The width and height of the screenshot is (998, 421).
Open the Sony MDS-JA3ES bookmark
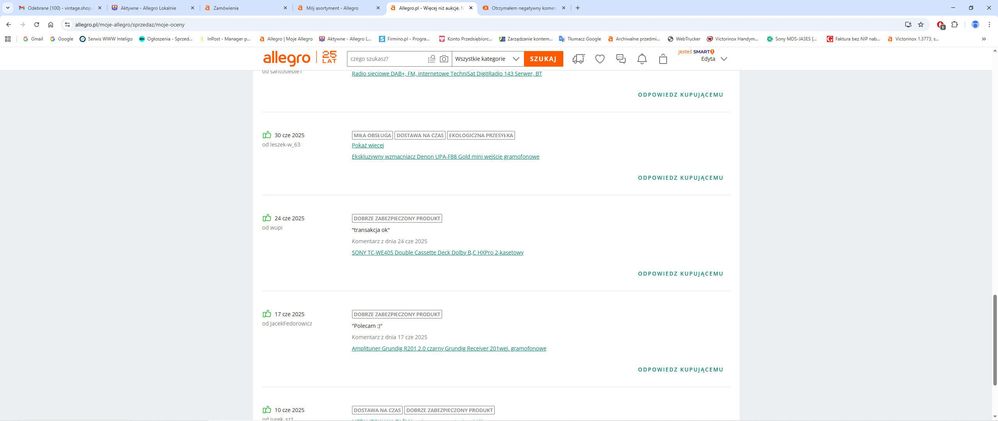pyautogui.click(x=792, y=39)
